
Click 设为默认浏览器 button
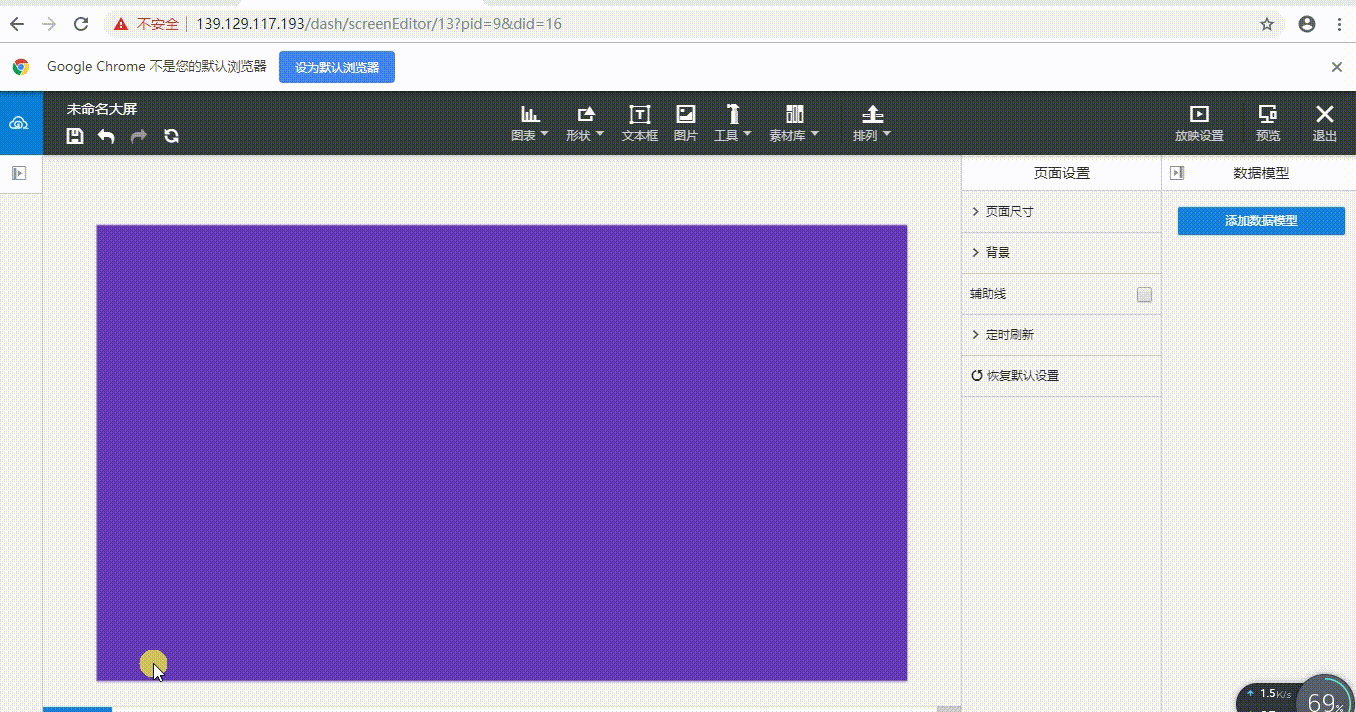(336, 67)
